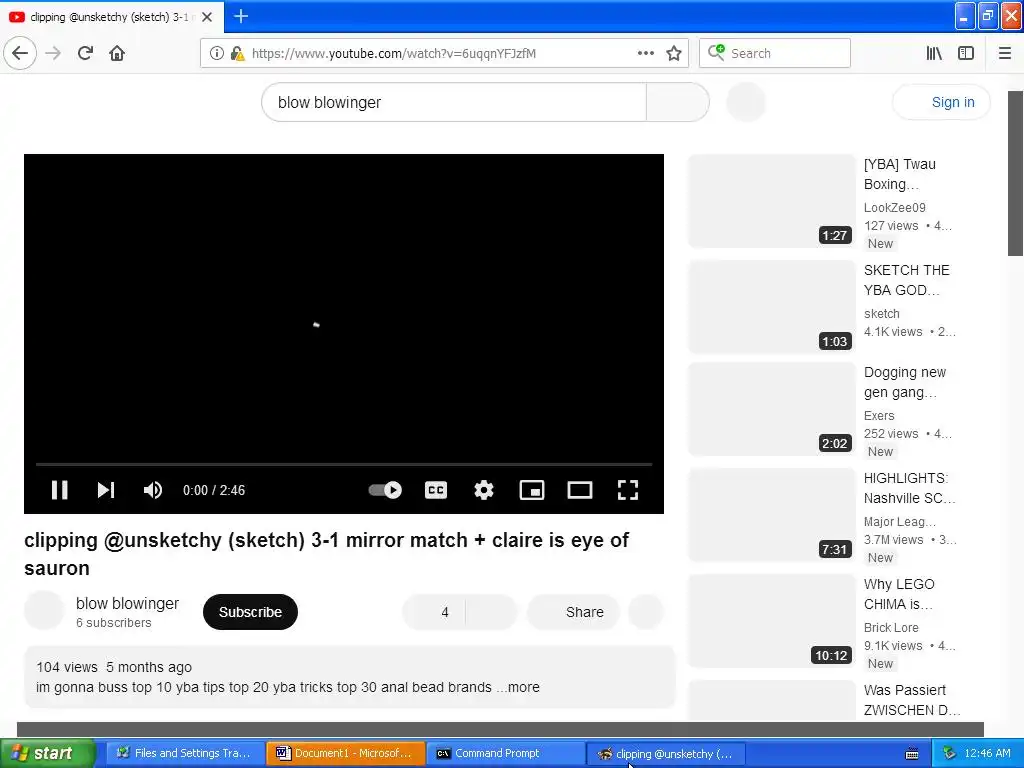
Task: Enter fullscreen video mode
Action: click(x=628, y=490)
